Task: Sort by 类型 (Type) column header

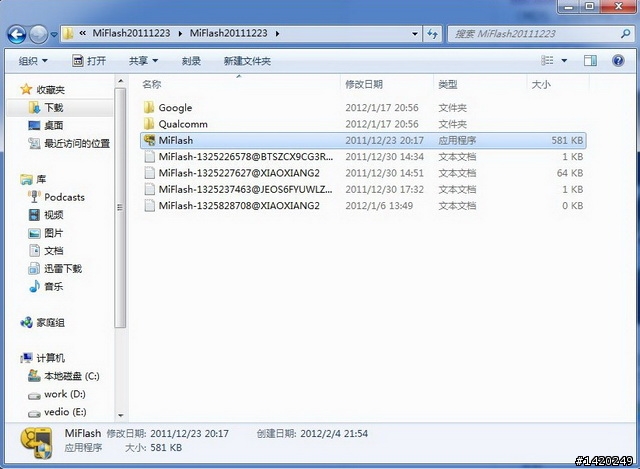Action: click(480, 84)
